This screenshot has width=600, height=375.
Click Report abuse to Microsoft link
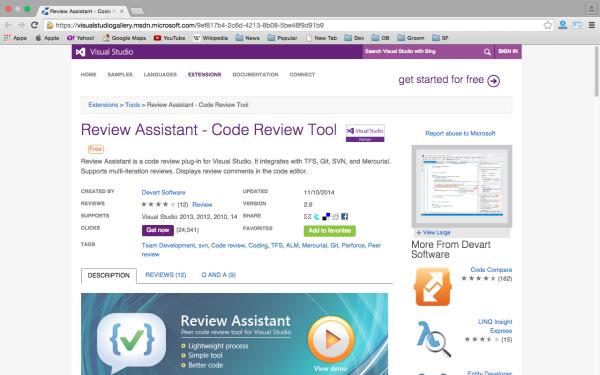point(460,134)
